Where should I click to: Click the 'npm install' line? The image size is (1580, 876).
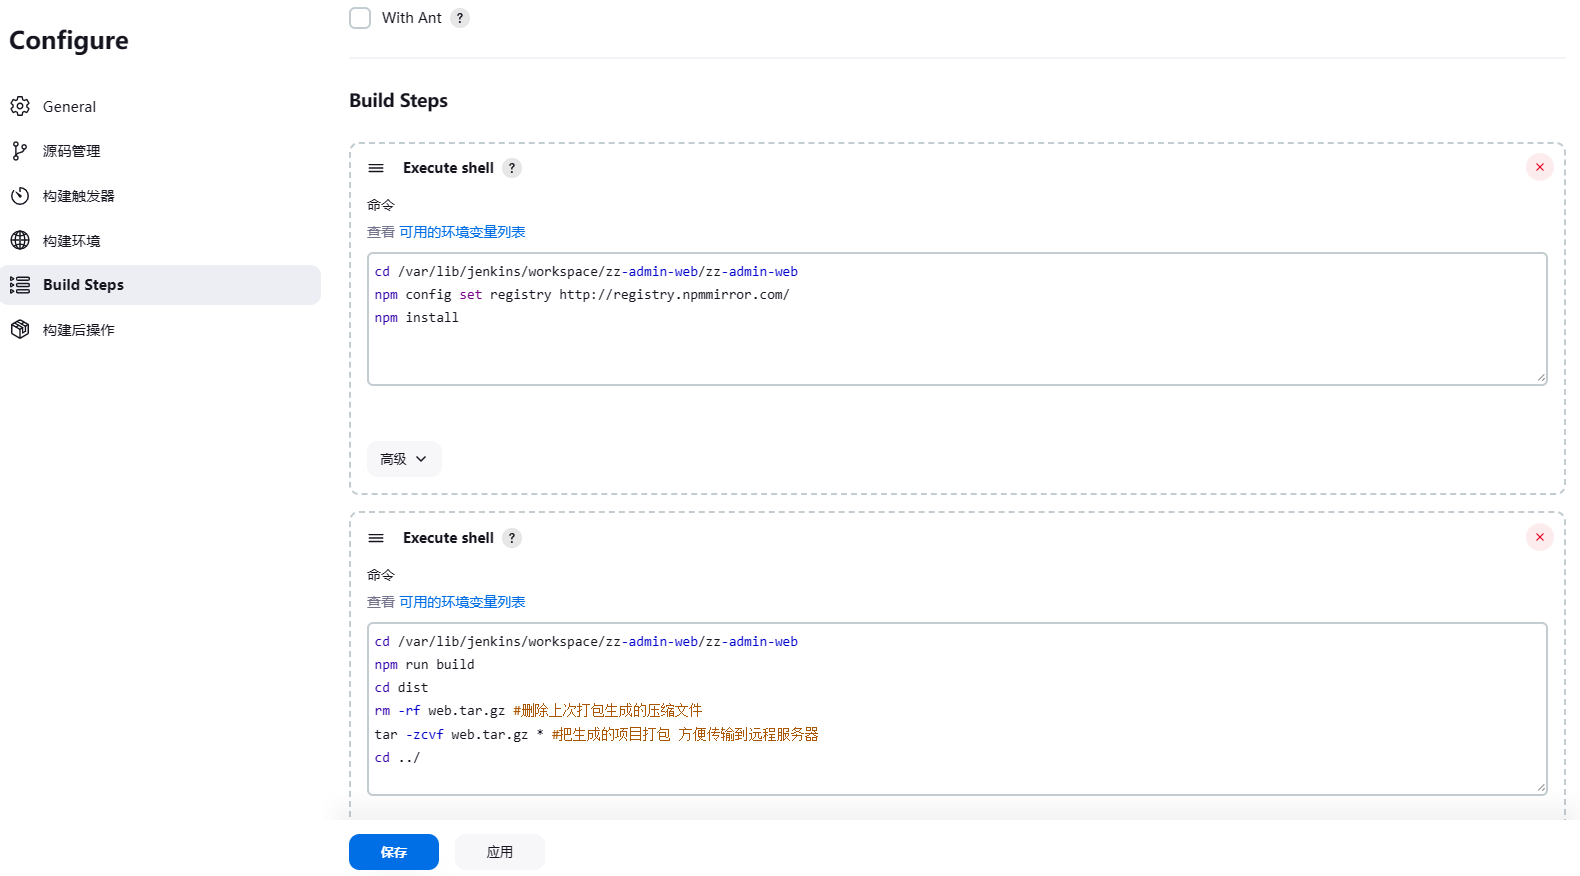417,318
